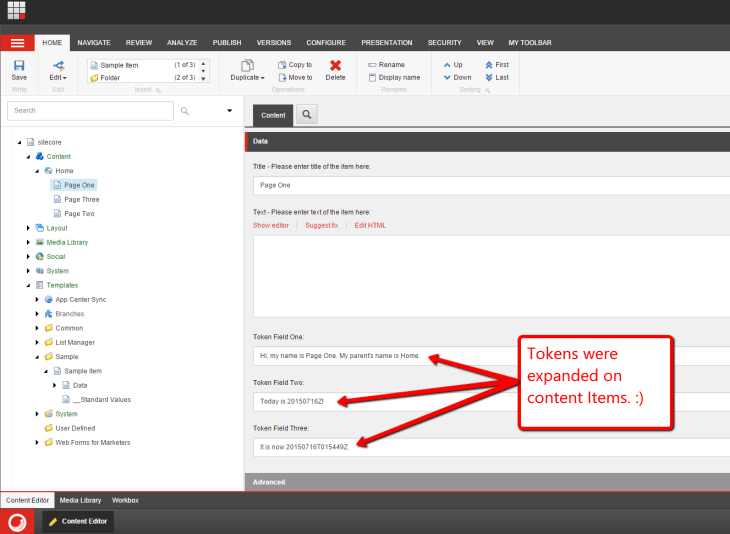
Task: Open the PRESENTATION ribbon tab
Action: pyautogui.click(x=386, y=43)
